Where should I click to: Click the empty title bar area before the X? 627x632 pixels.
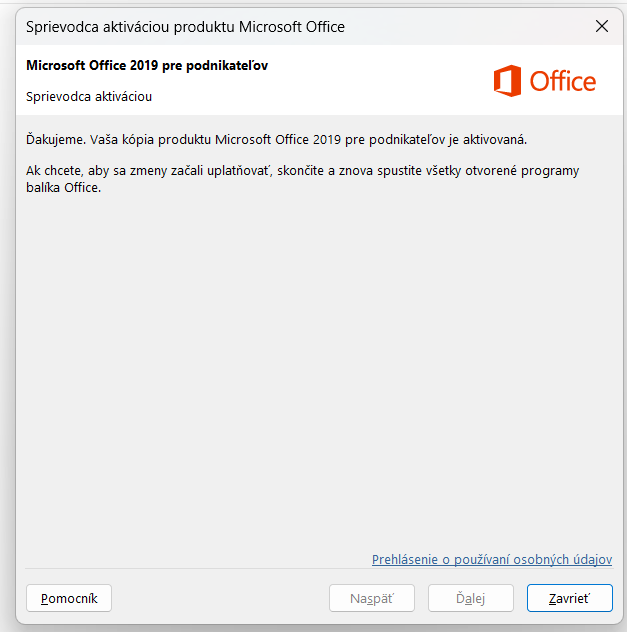click(x=460, y=27)
